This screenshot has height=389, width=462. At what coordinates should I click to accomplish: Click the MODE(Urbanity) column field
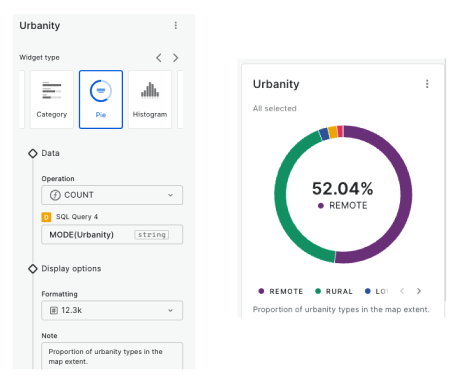(x=112, y=235)
